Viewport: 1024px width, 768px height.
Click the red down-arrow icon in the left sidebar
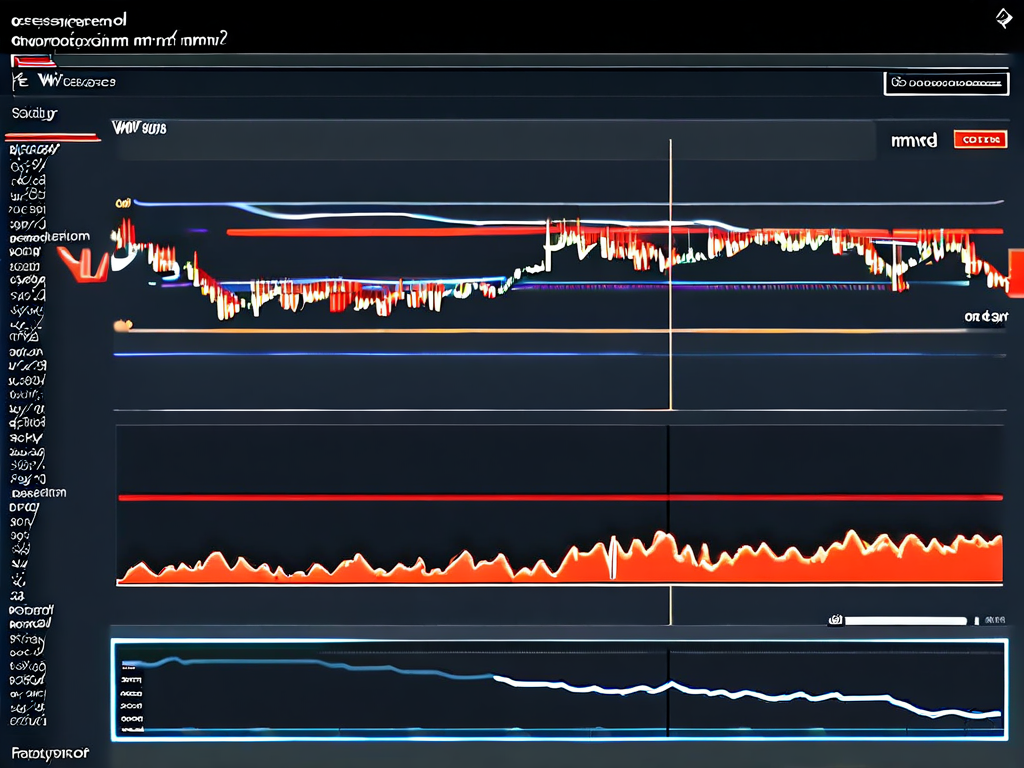tap(84, 264)
